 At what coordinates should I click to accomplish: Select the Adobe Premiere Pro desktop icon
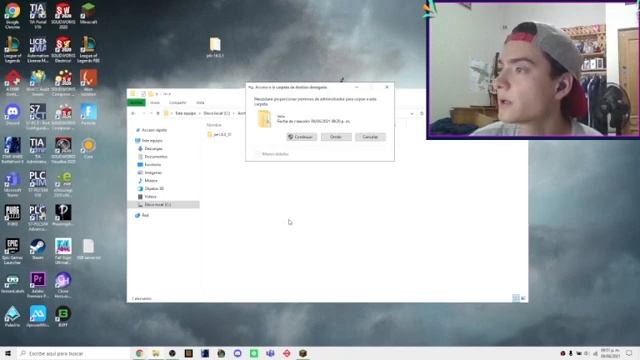point(38,285)
